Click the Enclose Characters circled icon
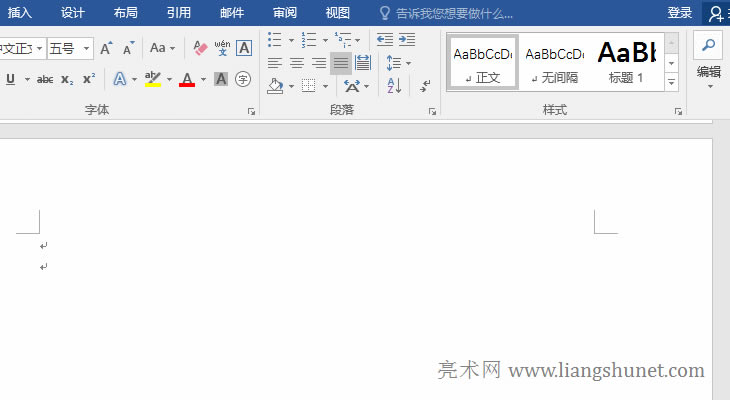730x400 pixels. [243, 79]
